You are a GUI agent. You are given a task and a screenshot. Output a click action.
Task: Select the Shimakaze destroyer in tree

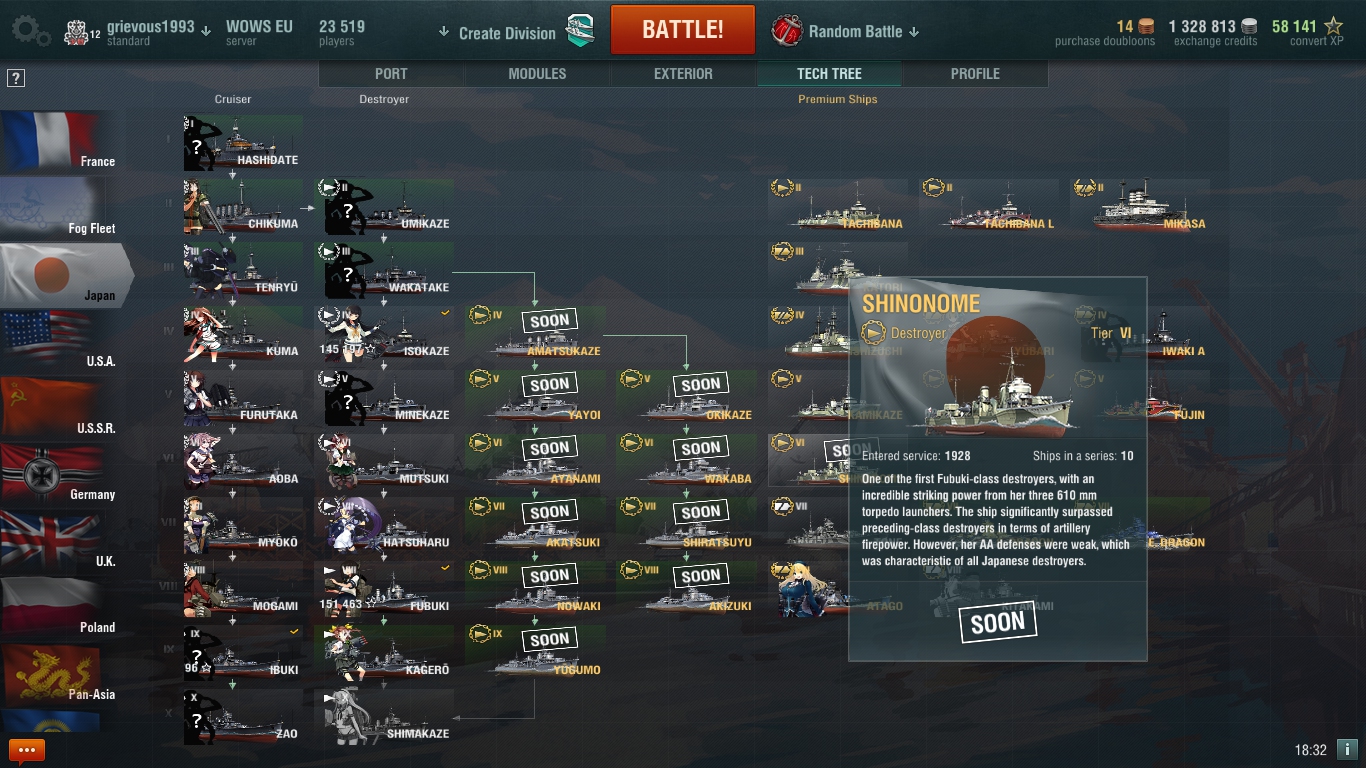click(385, 717)
